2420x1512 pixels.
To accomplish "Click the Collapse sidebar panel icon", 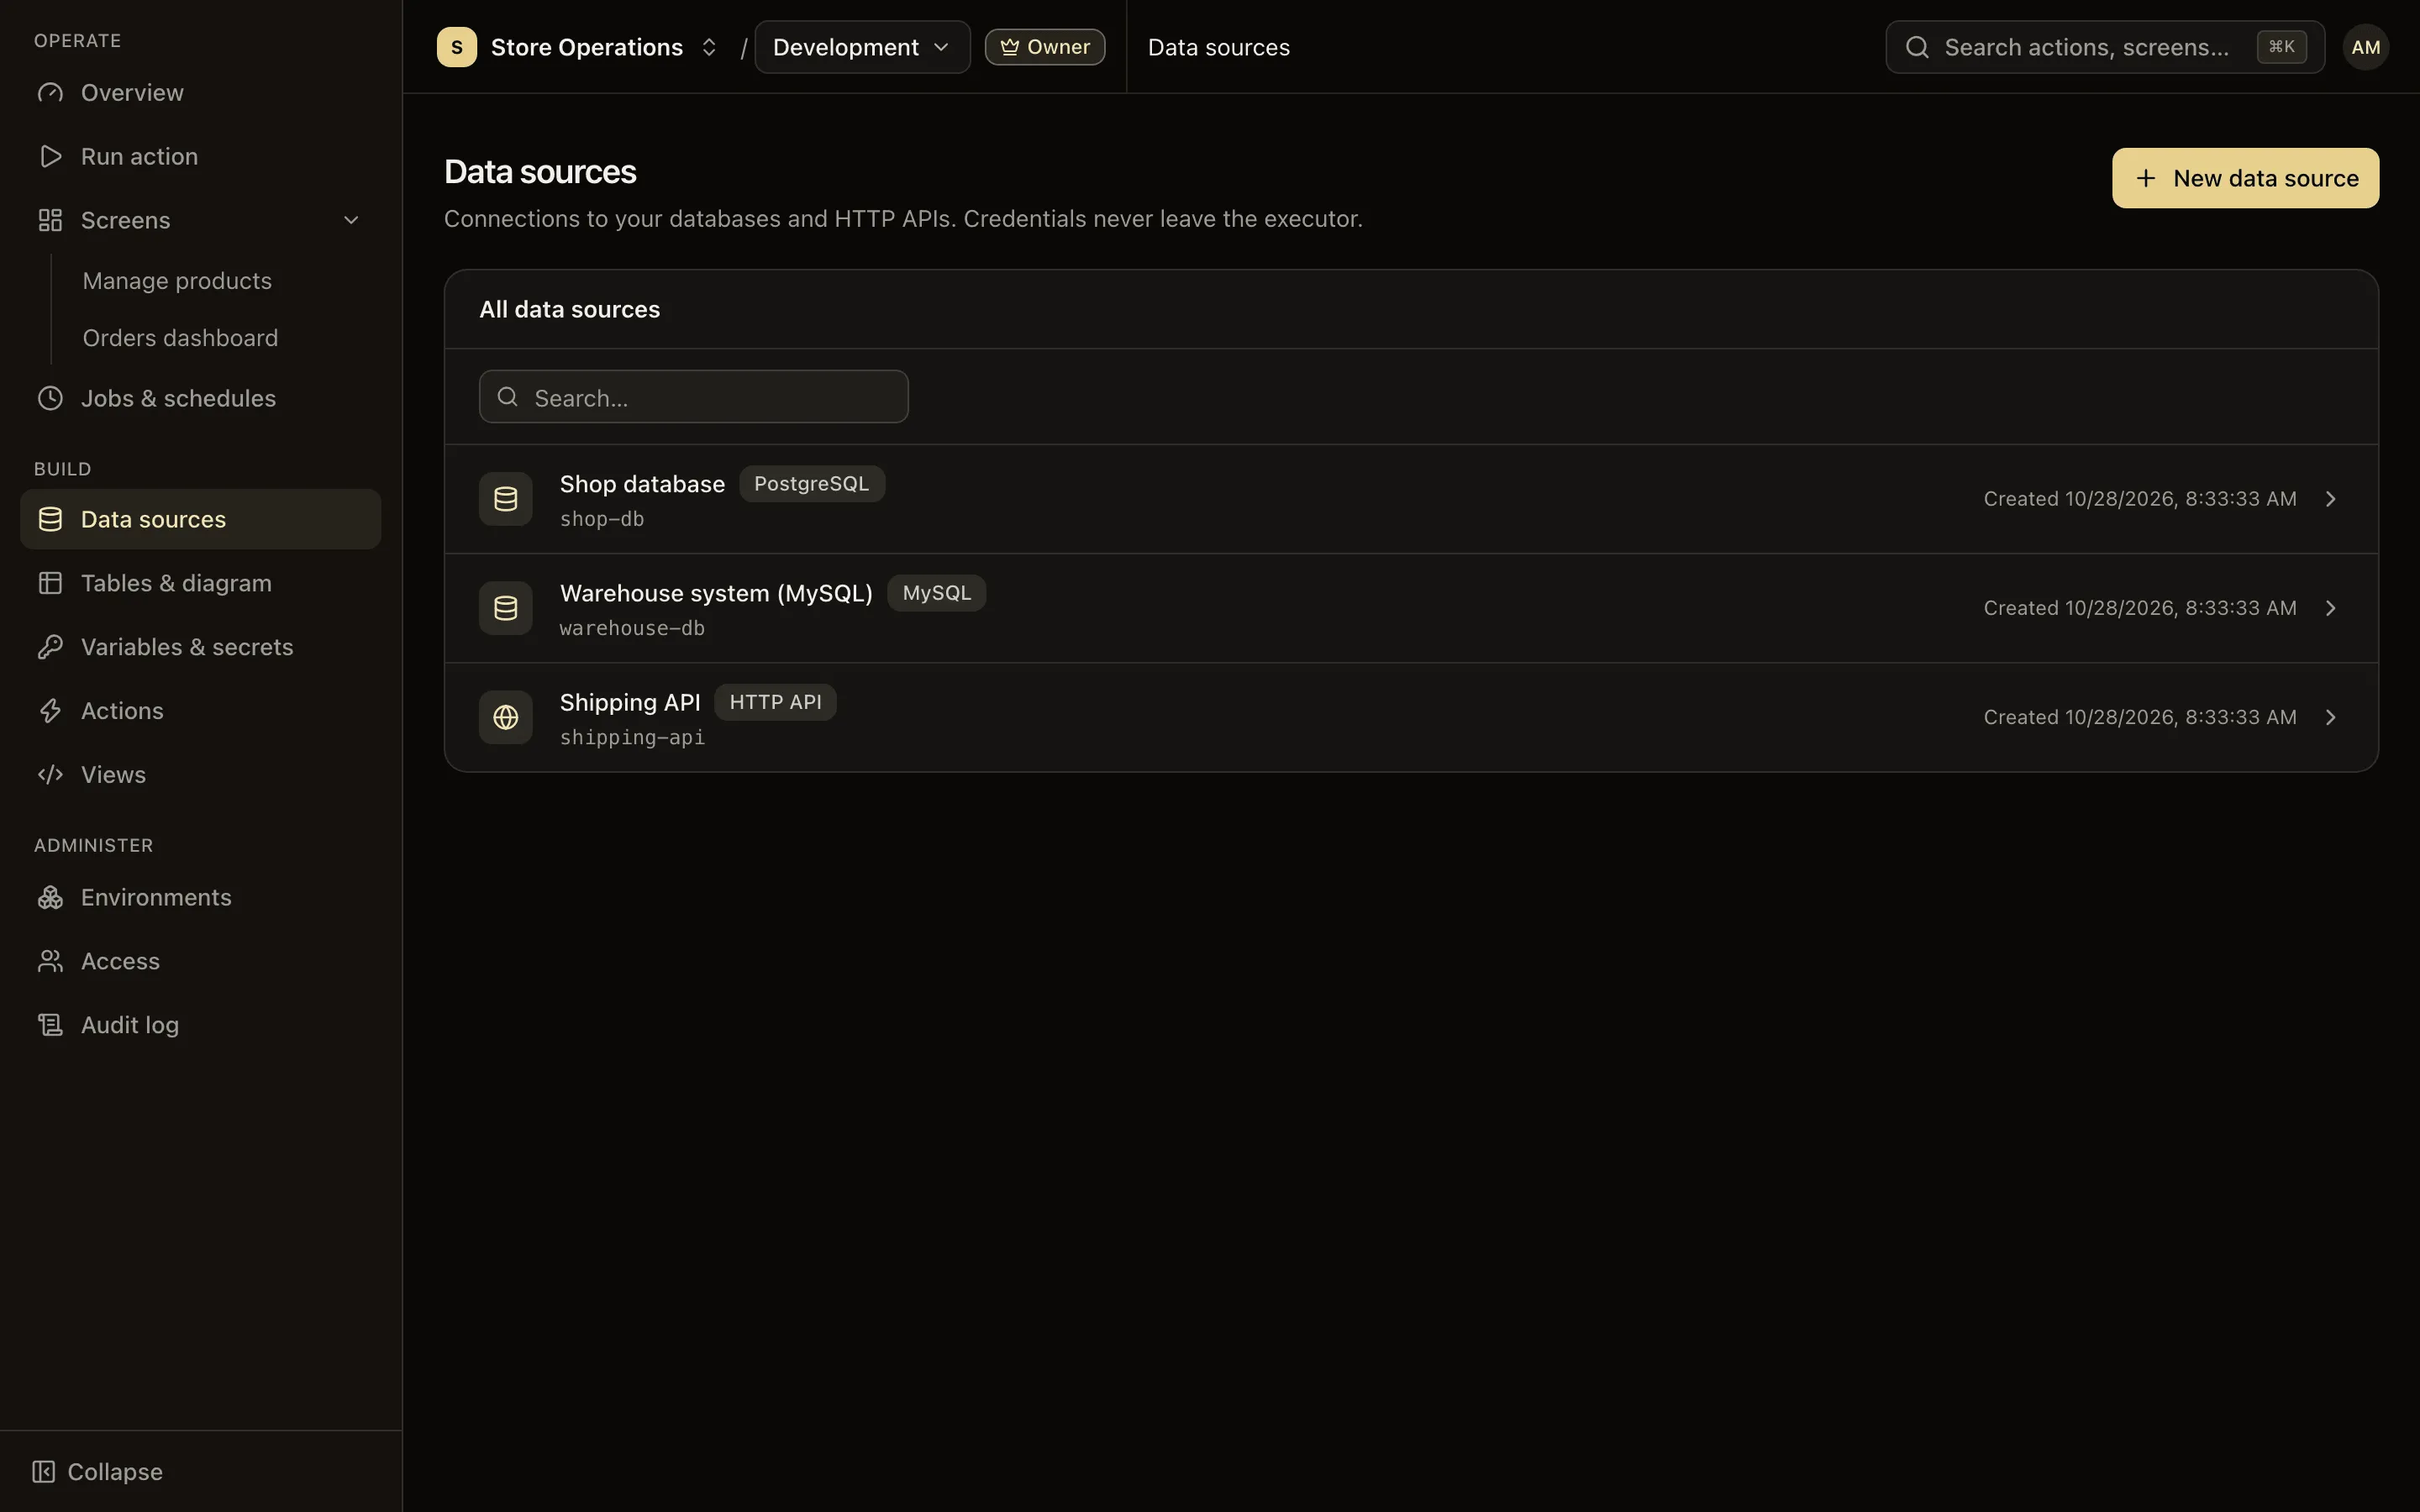I will click(x=43, y=1472).
